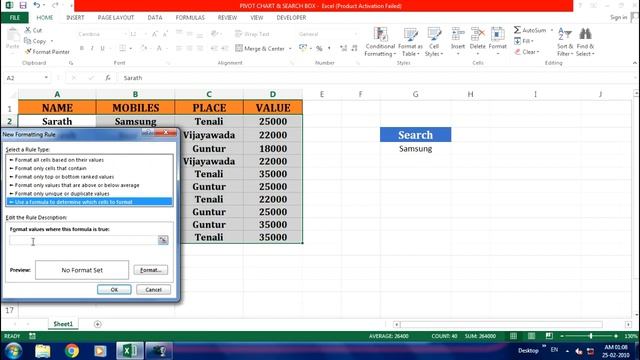Click the formula input field in dialog
640x360 pixels.
point(83,240)
